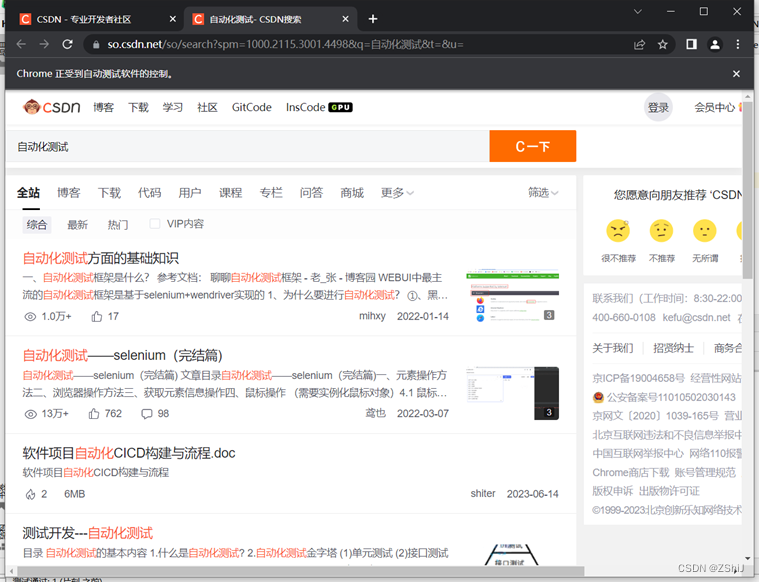Screen dimensions: 759x582
Task: Close the 自动化测试- CSDN搜索 tab
Action: tap(345, 19)
